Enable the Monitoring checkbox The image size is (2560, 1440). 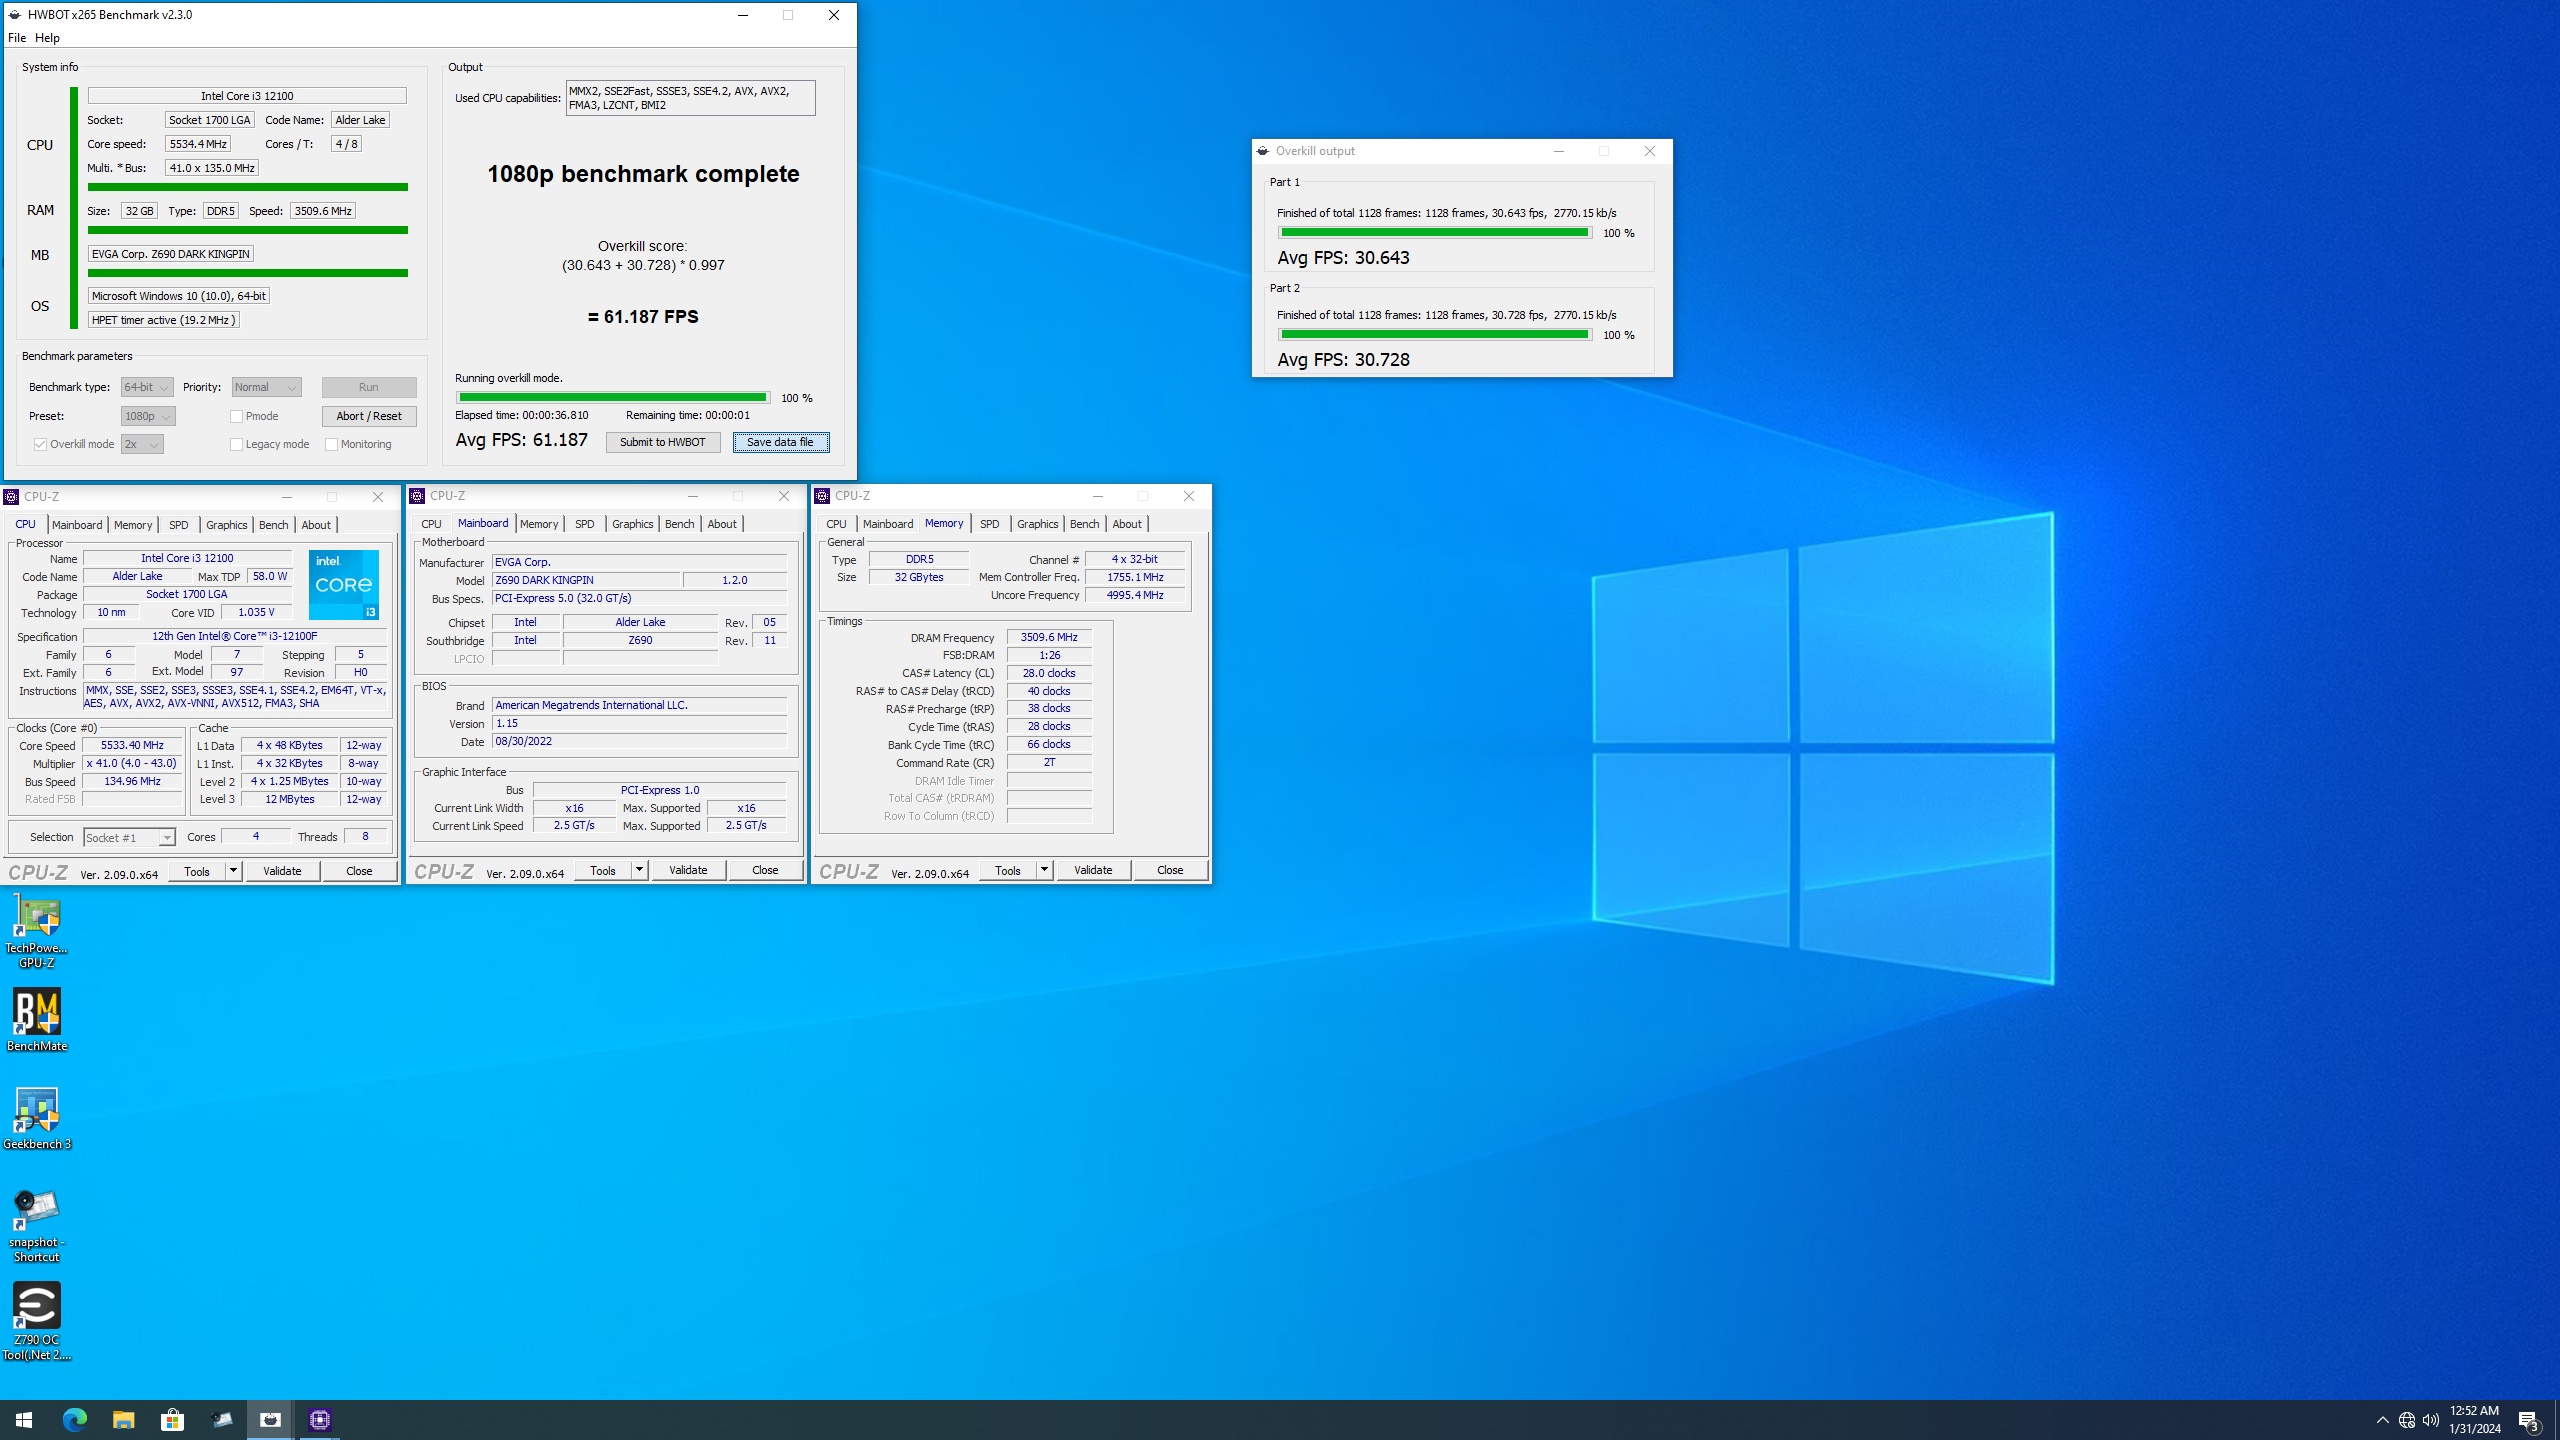(x=331, y=444)
